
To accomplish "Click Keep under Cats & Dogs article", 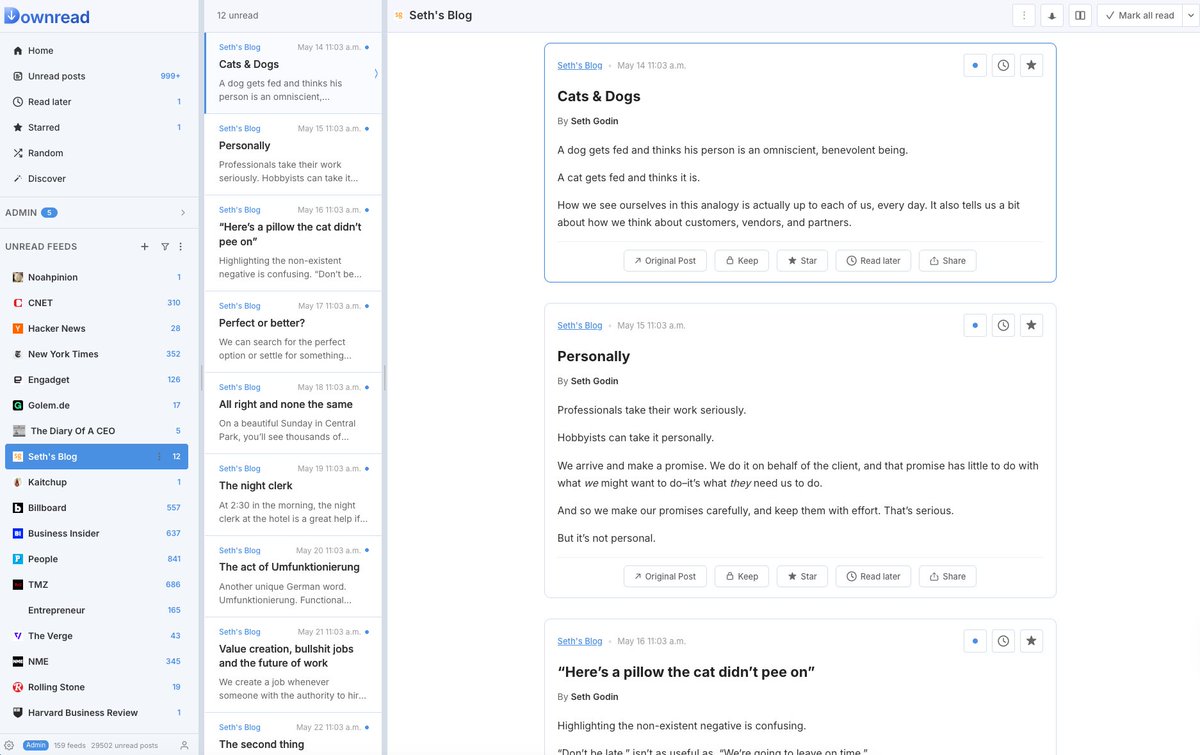I will pyautogui.click(x=742, y=261).
